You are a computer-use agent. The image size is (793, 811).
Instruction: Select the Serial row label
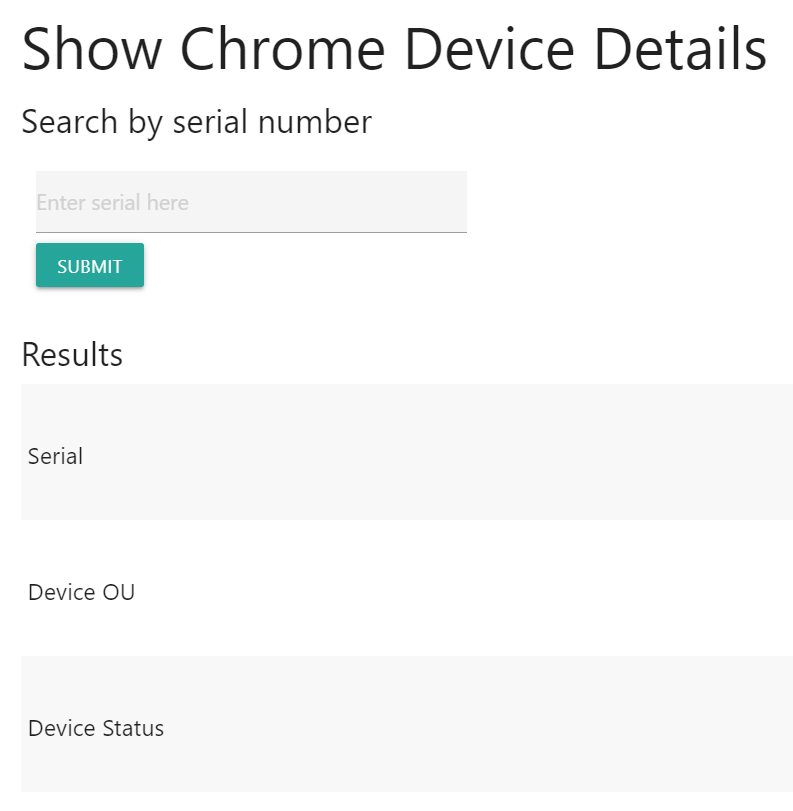[x=55, y=456]
